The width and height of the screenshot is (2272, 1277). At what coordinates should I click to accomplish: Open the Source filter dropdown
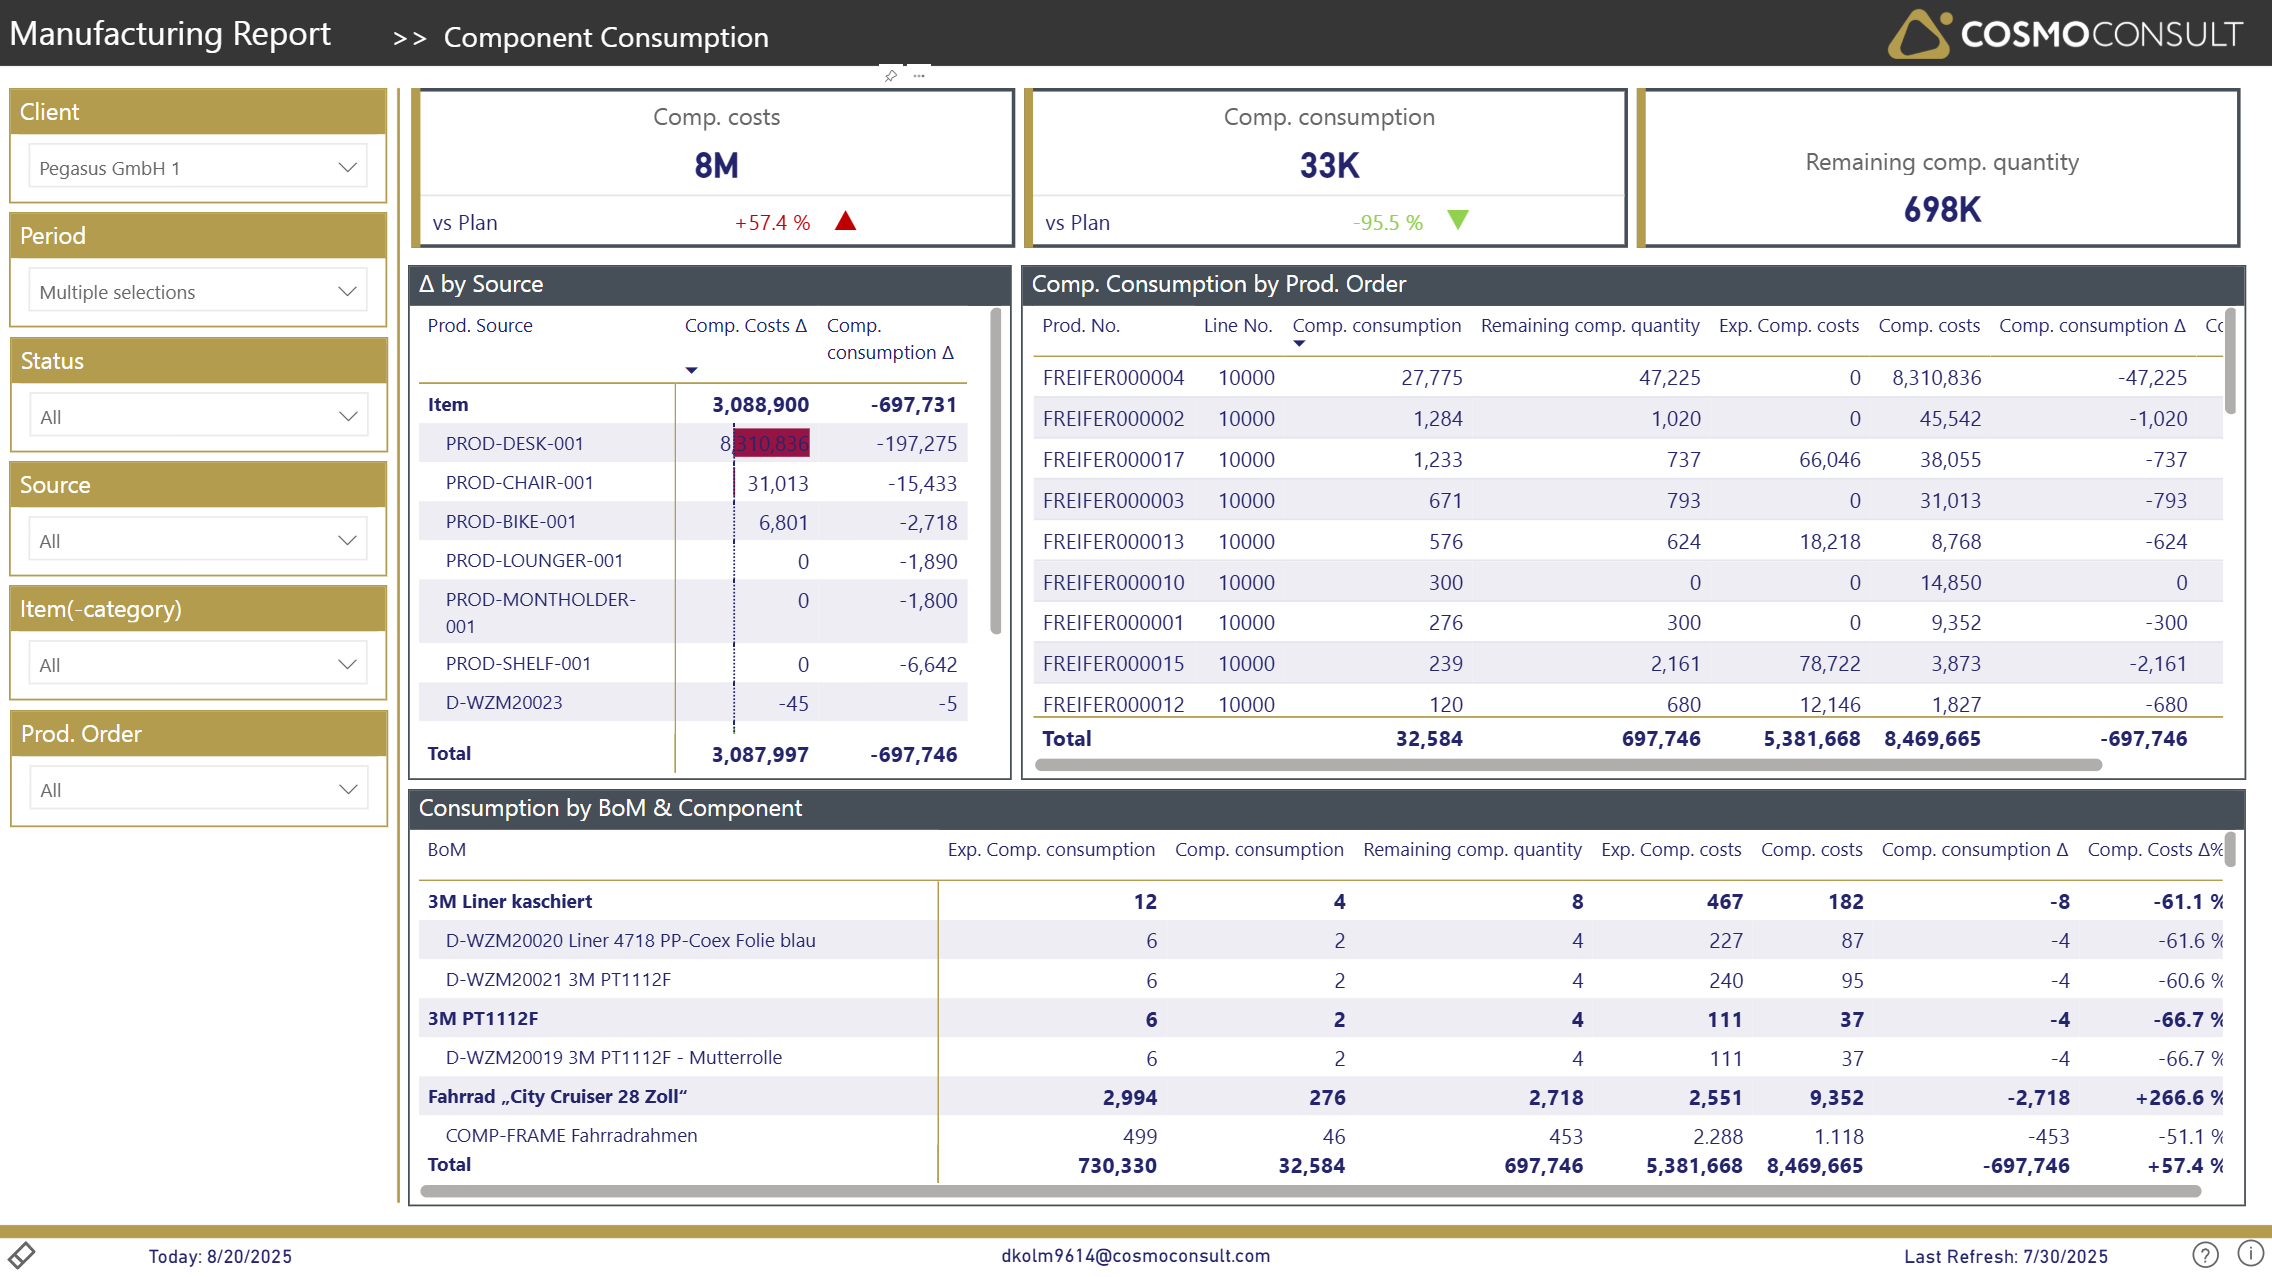click(x=198, y=540)
